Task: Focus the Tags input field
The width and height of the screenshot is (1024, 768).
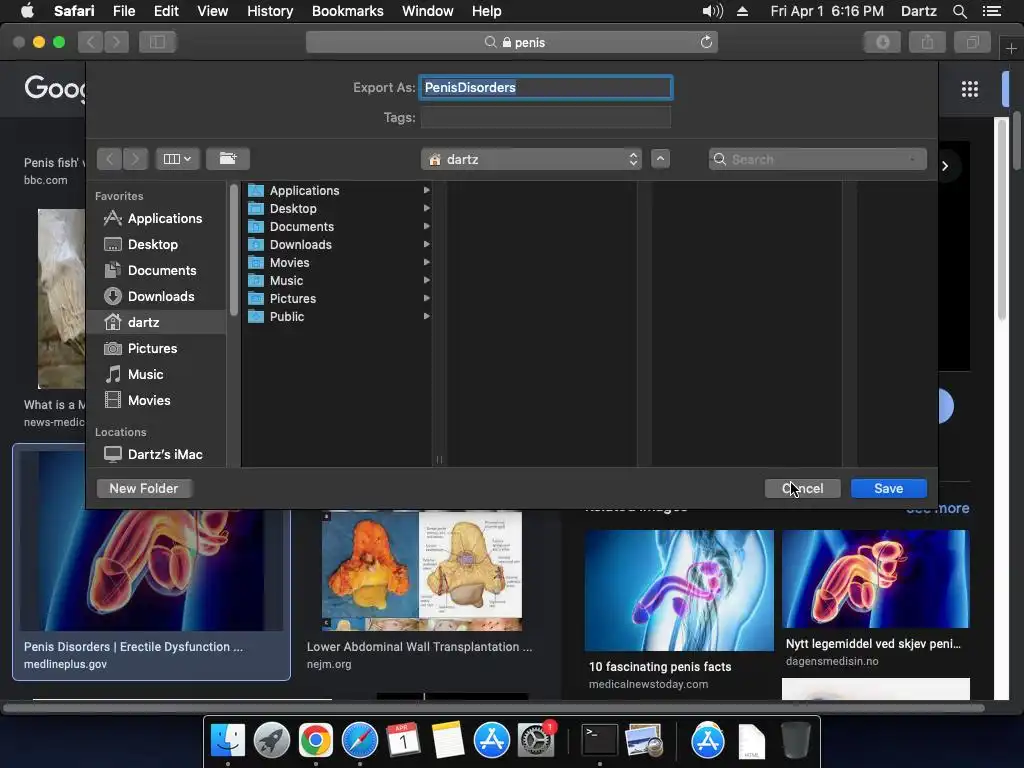Action: 545,118
